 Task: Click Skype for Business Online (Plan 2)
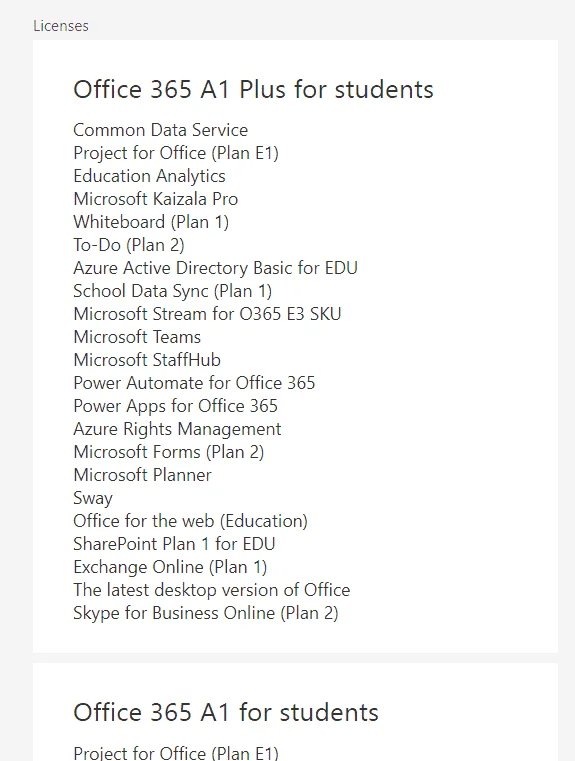[206, 613]
